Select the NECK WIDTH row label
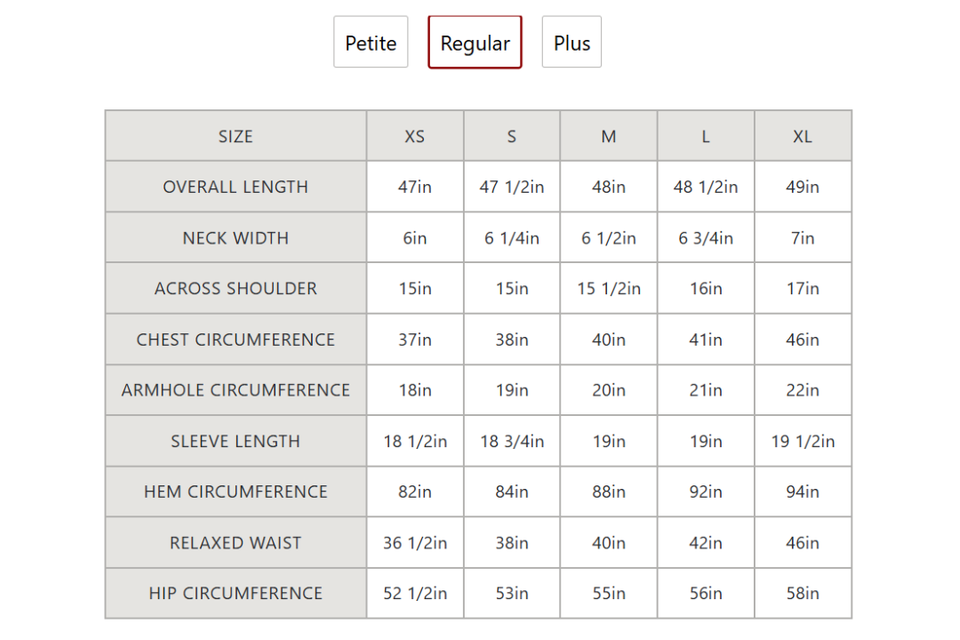960x640 pixels. click(x=236, y=238)
